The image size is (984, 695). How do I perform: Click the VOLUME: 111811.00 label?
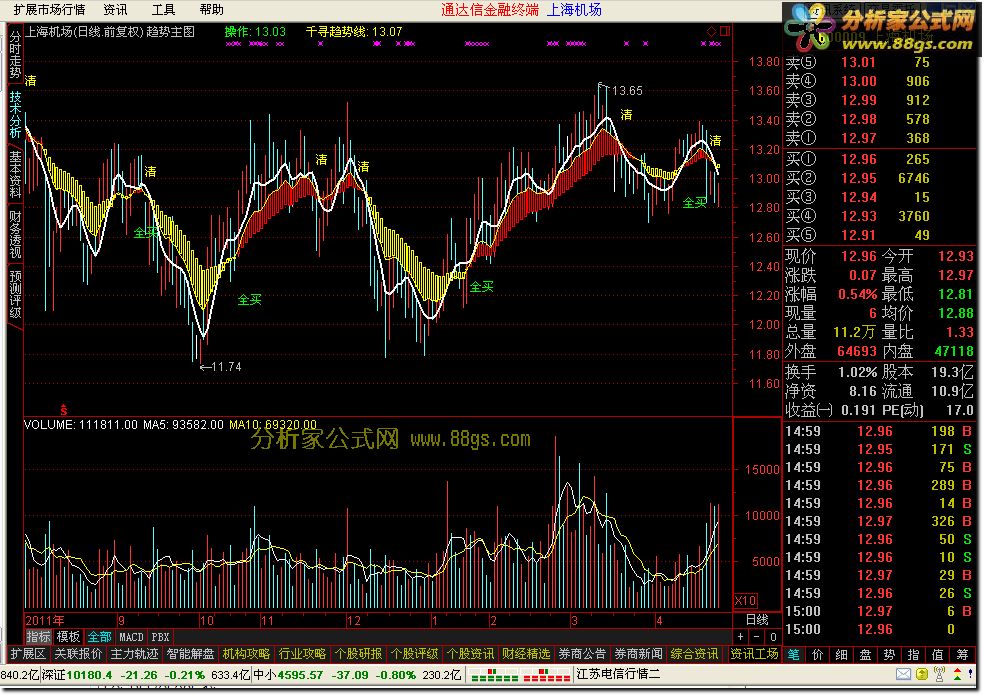click(81, 425)
